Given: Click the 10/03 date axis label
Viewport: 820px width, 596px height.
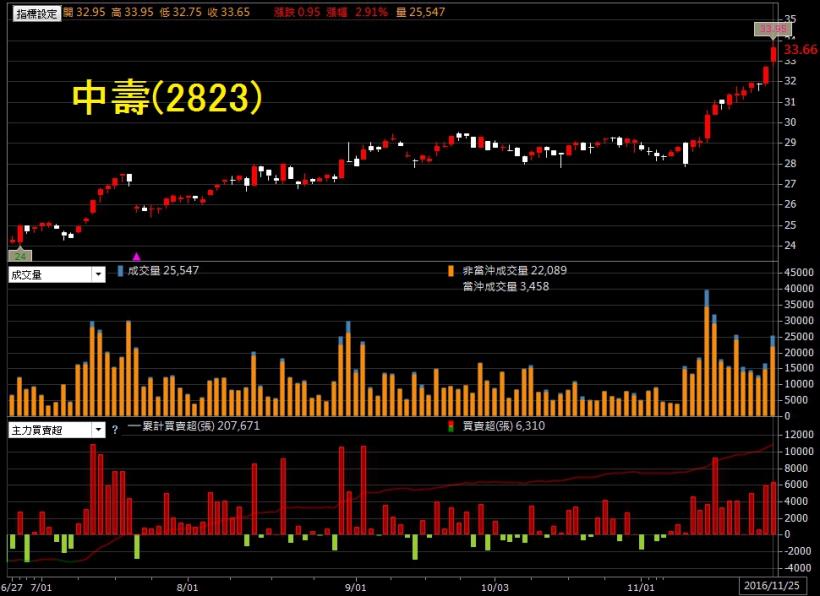Looking at the screenshot, I should click(495, 587).
